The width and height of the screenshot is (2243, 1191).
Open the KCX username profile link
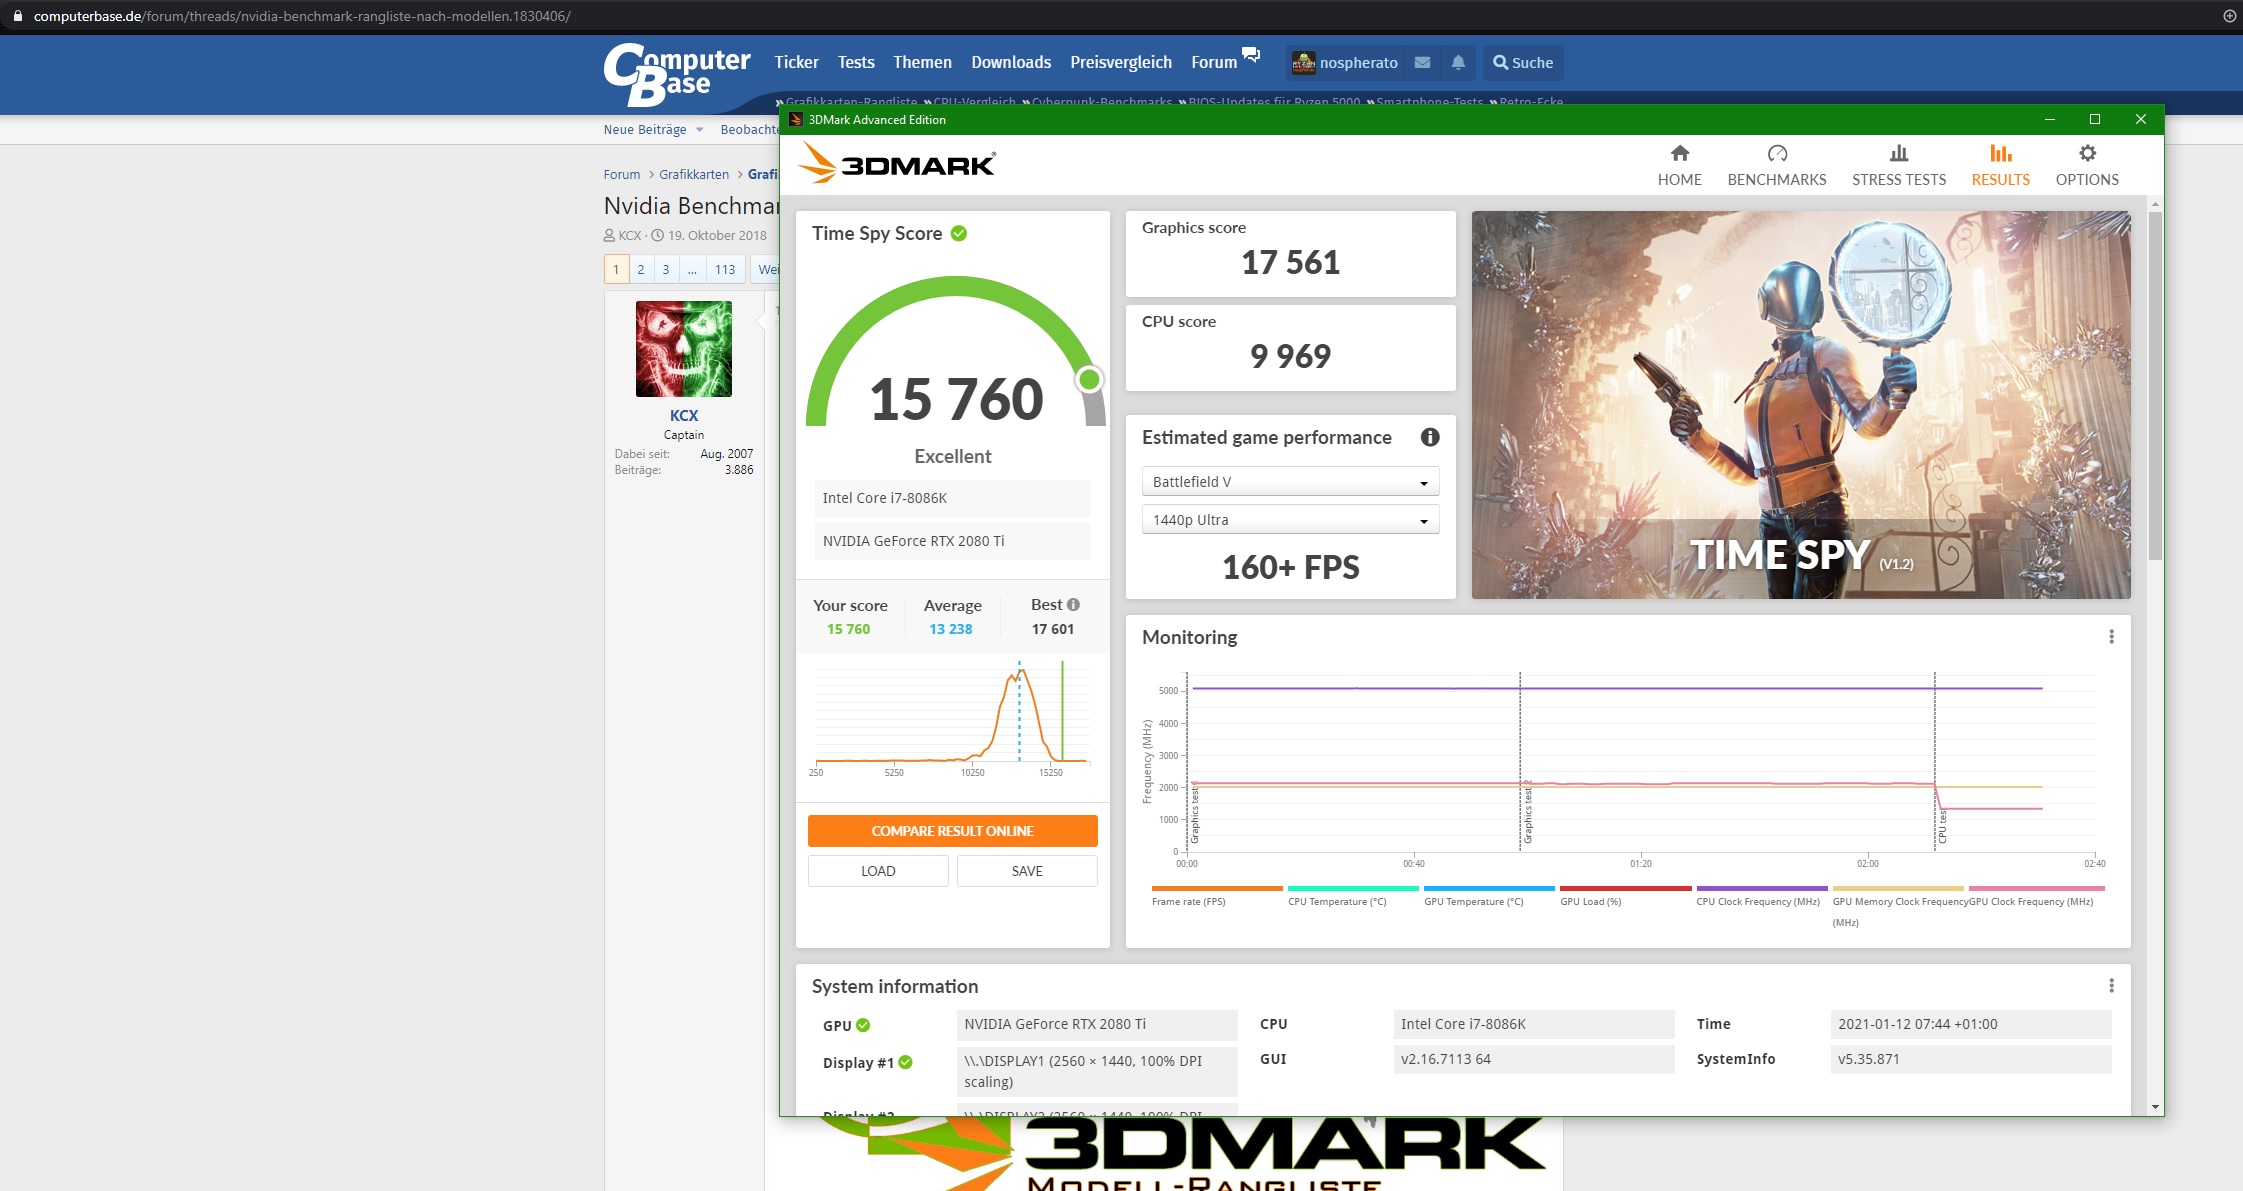tap(684, 415)
